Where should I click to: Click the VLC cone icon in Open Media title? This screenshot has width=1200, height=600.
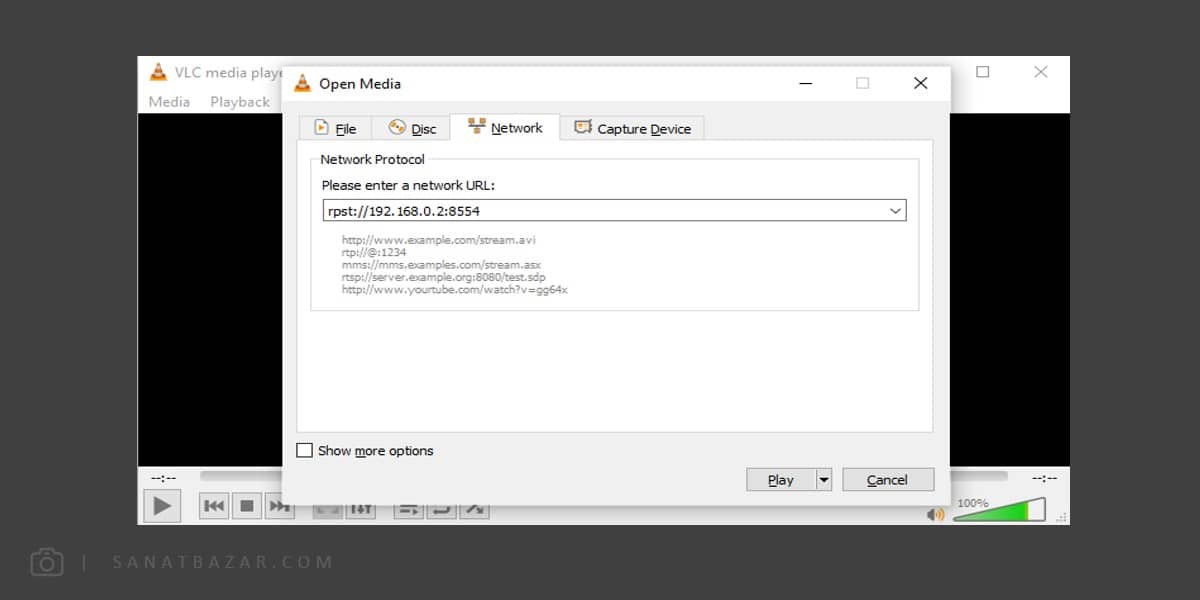pyautogui.click(x=302, y=83)
